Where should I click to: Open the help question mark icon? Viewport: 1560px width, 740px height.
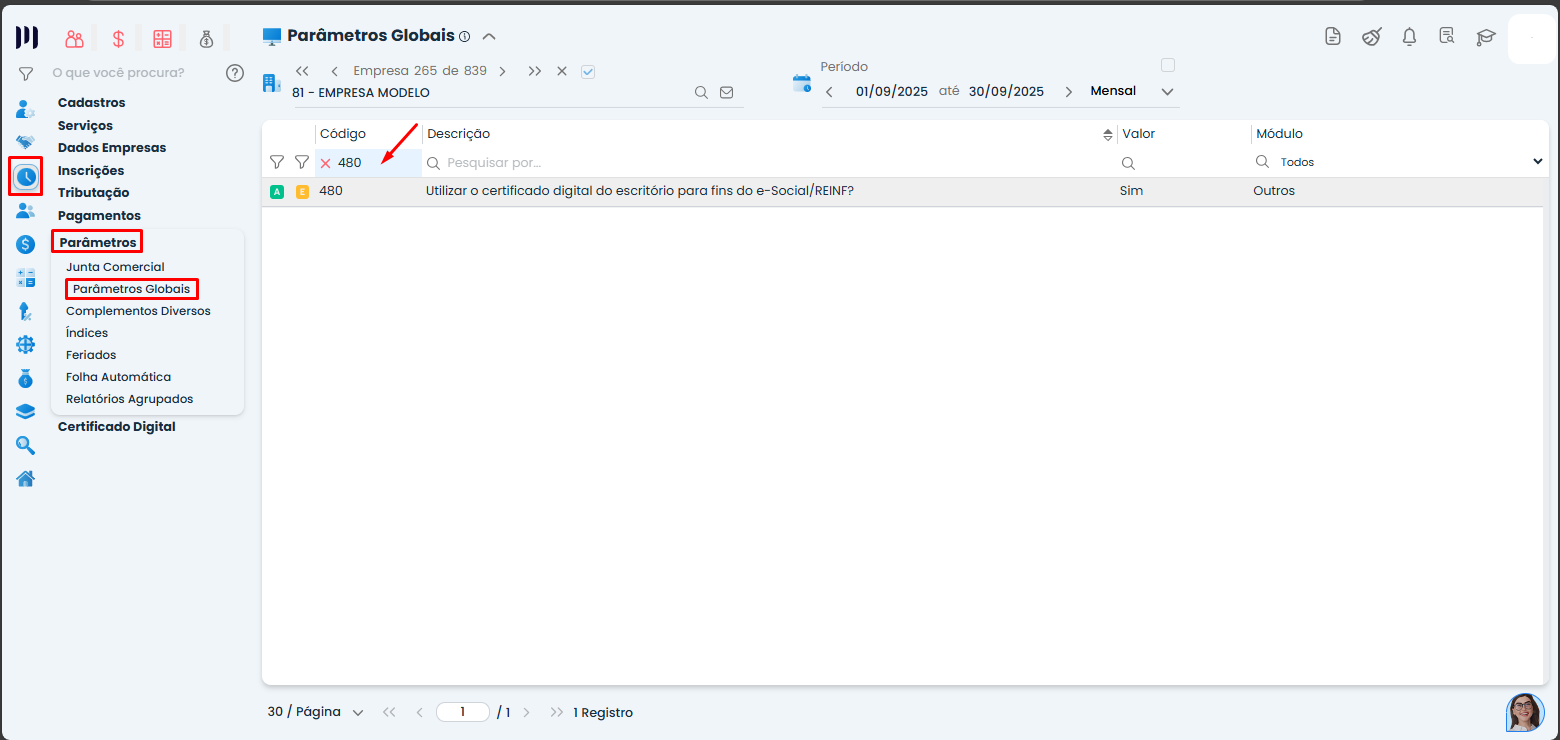click(x=235, y=72)
